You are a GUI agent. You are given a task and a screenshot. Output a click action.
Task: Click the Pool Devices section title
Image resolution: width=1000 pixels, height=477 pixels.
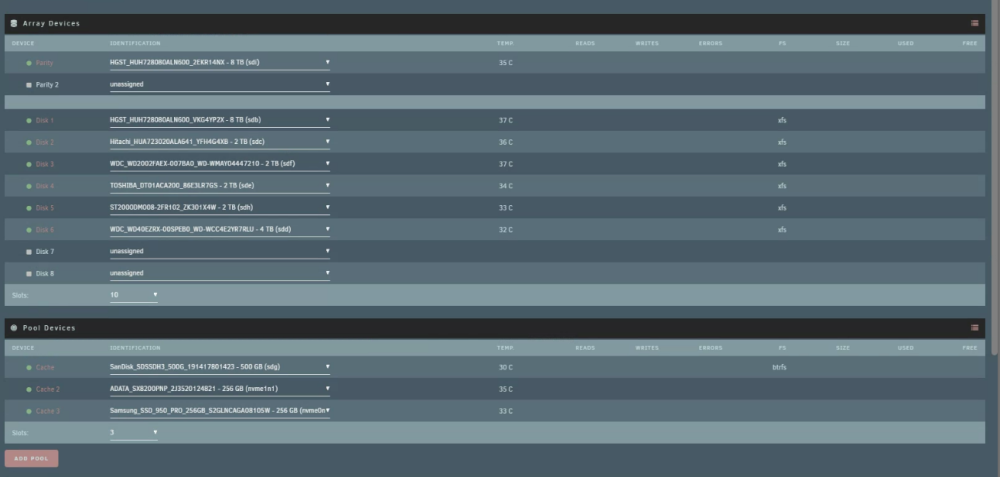(x=49, y=328)
